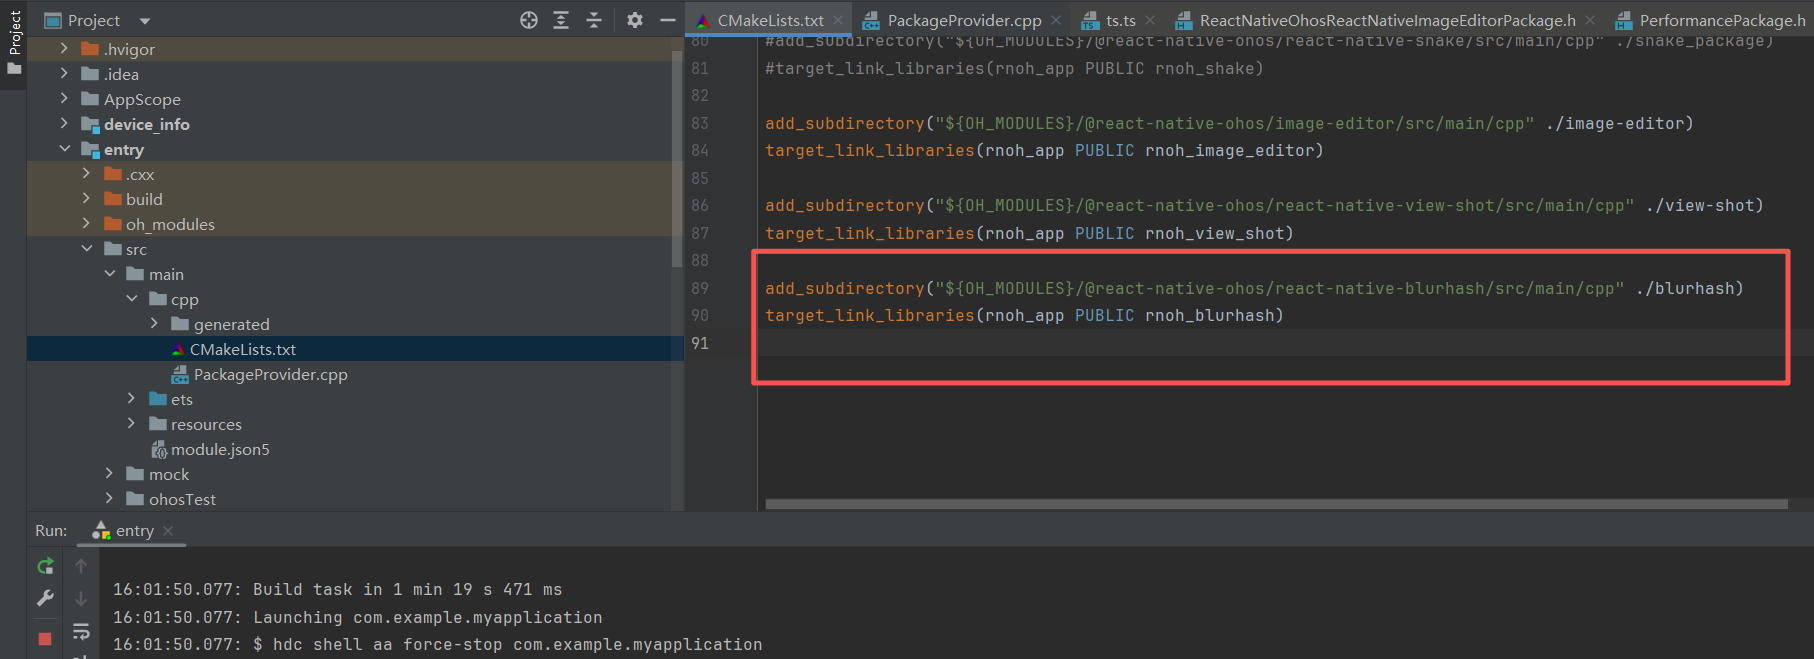The height and width of the screenshot is (659, 1814).
Task: Close the PackageProvider.cpp tab
Action: point(1056,20)
